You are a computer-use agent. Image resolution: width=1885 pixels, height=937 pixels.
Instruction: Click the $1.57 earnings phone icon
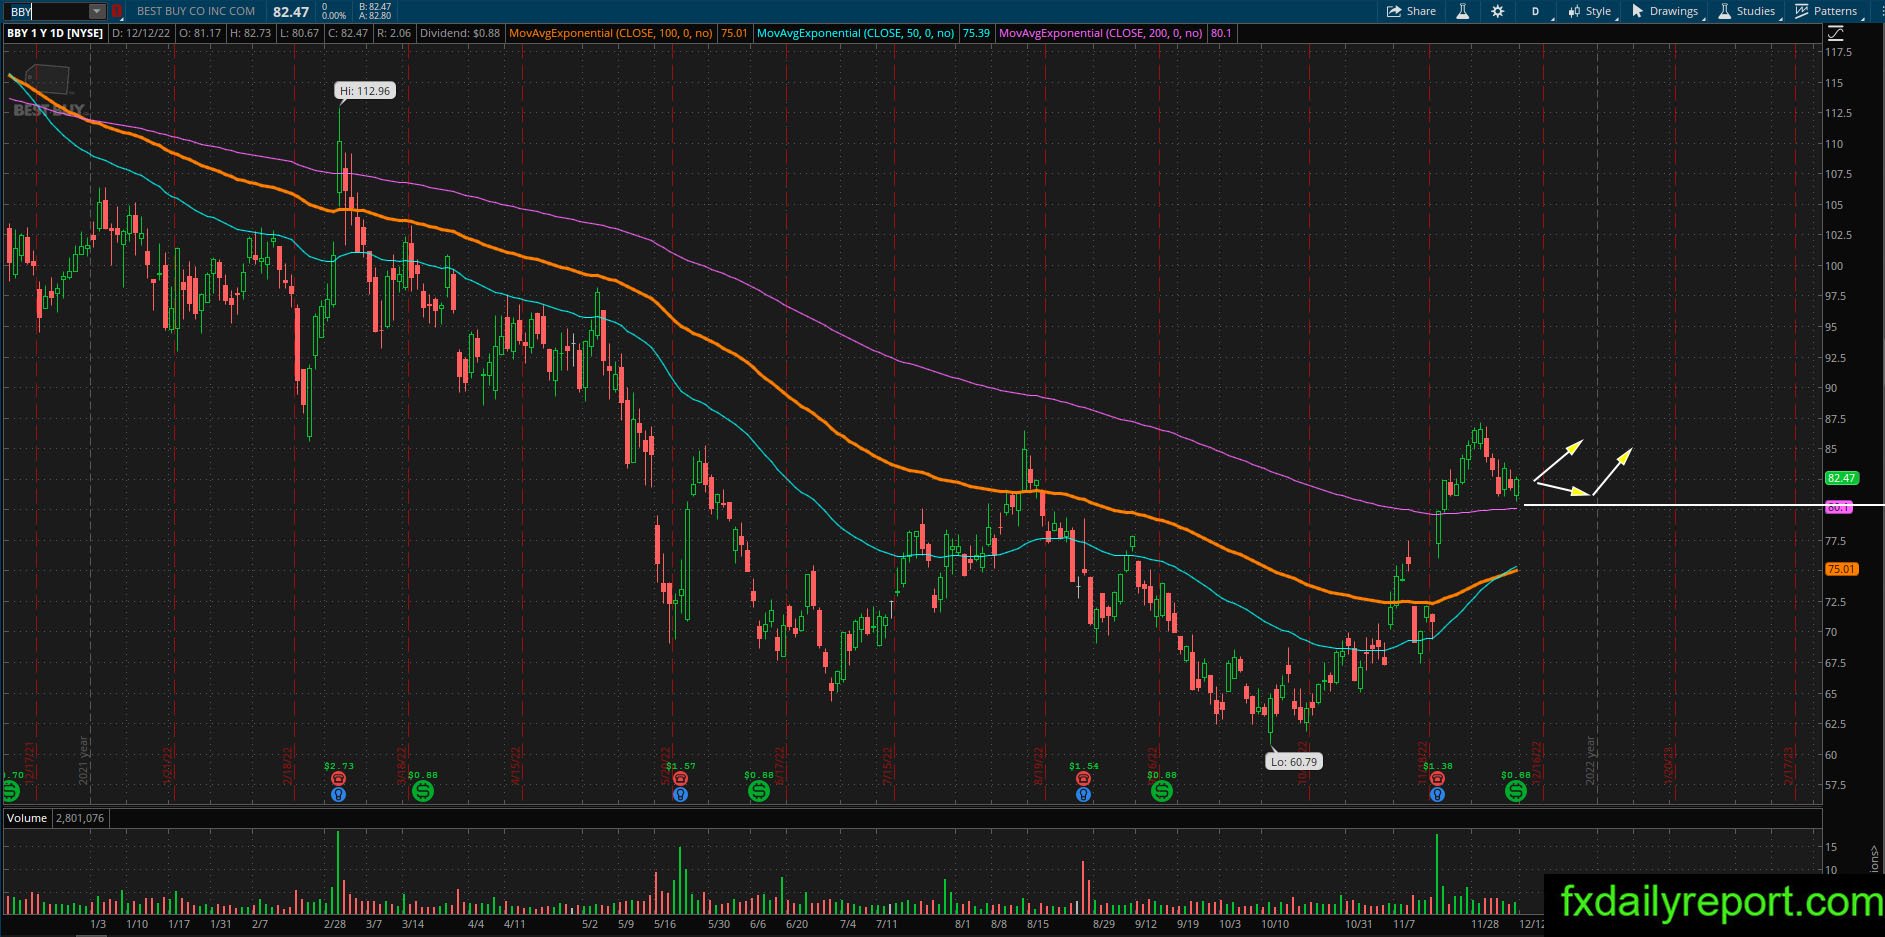pos(680,779)
